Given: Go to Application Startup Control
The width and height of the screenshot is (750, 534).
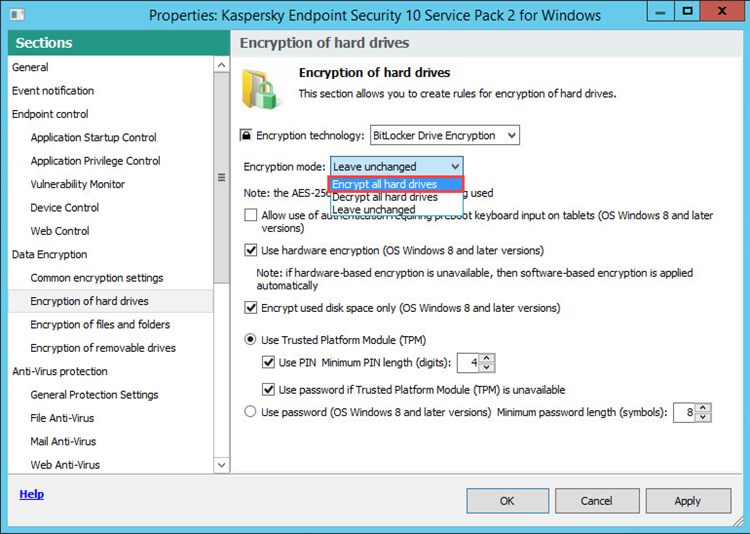Looking at the screenshot, I should tap(110, 137).
